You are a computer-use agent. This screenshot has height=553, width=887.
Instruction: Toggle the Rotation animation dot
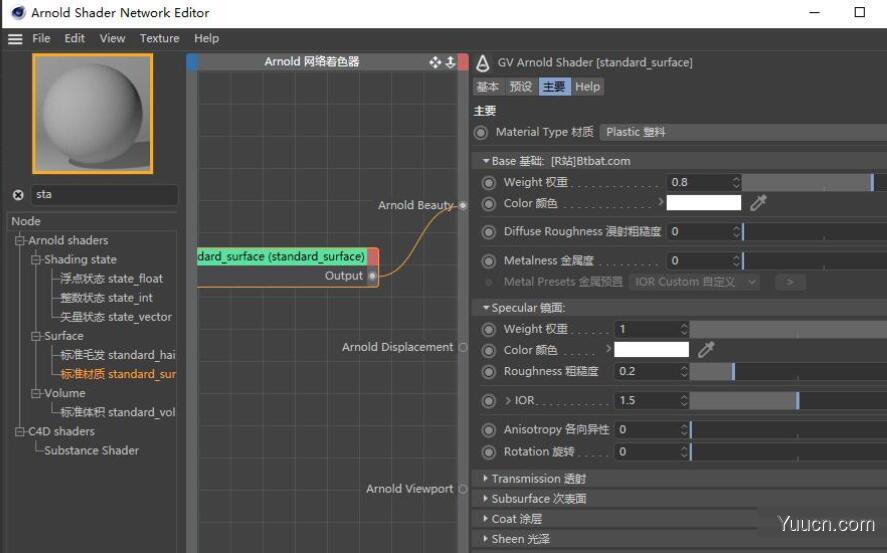(x=489, y=452)
